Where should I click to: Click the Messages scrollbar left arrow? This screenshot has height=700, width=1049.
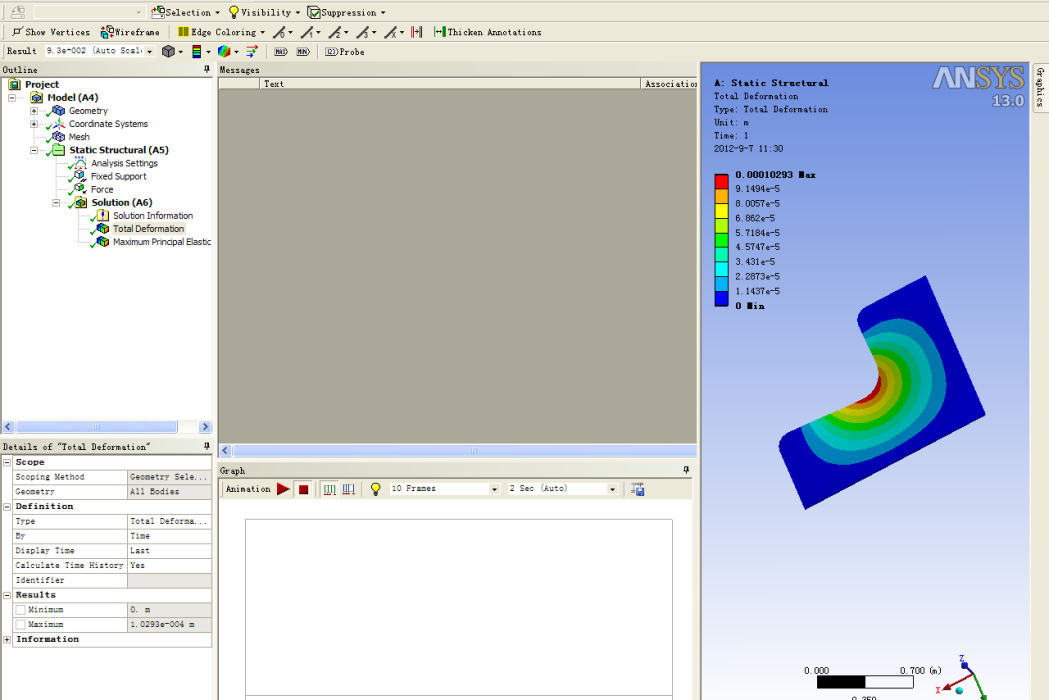(225, 450)
